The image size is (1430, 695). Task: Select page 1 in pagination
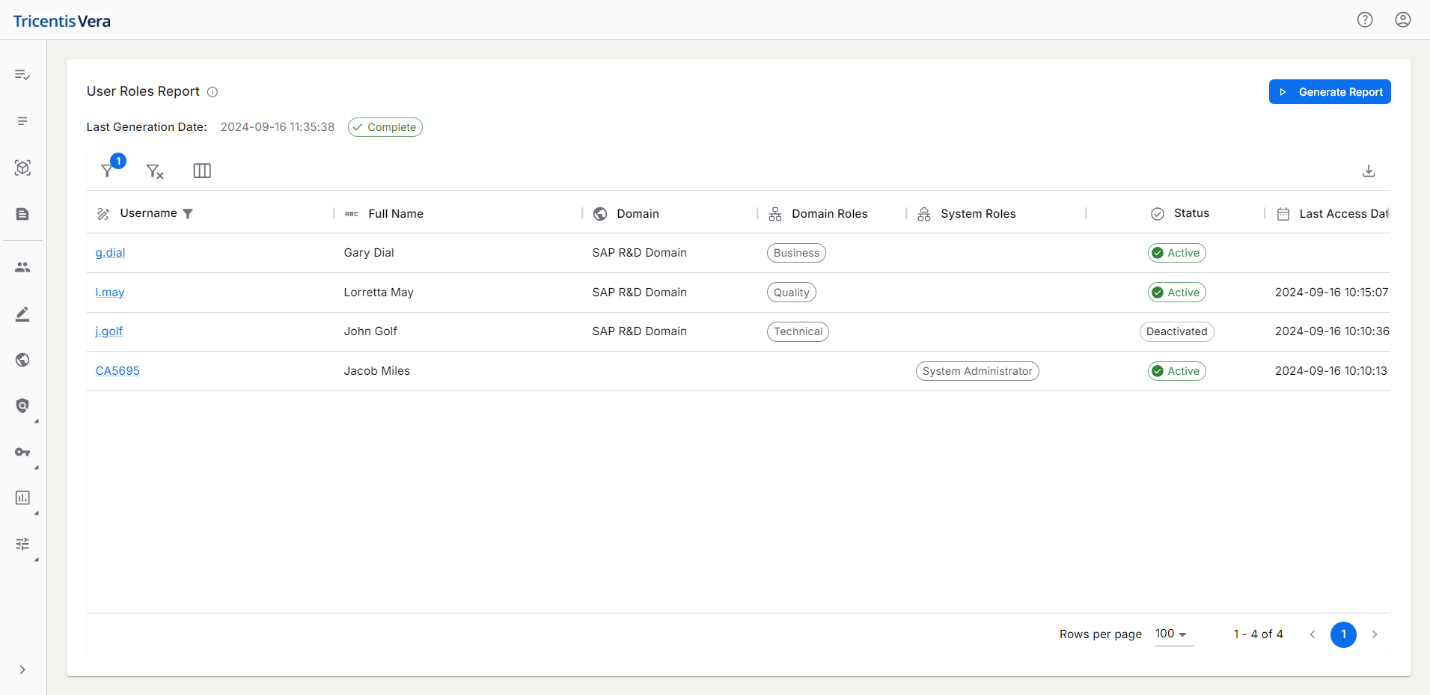click(1343, 634)
